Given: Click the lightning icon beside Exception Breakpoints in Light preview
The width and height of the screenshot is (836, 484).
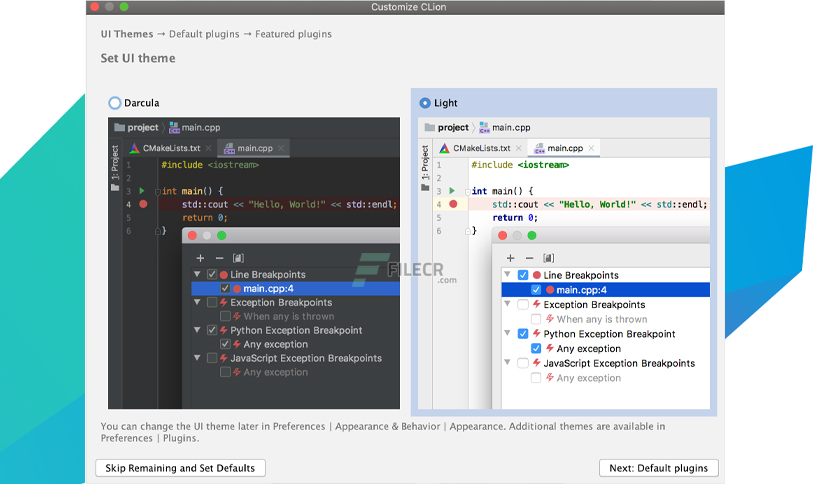Looking at the screenshot, I should (536, 304).
